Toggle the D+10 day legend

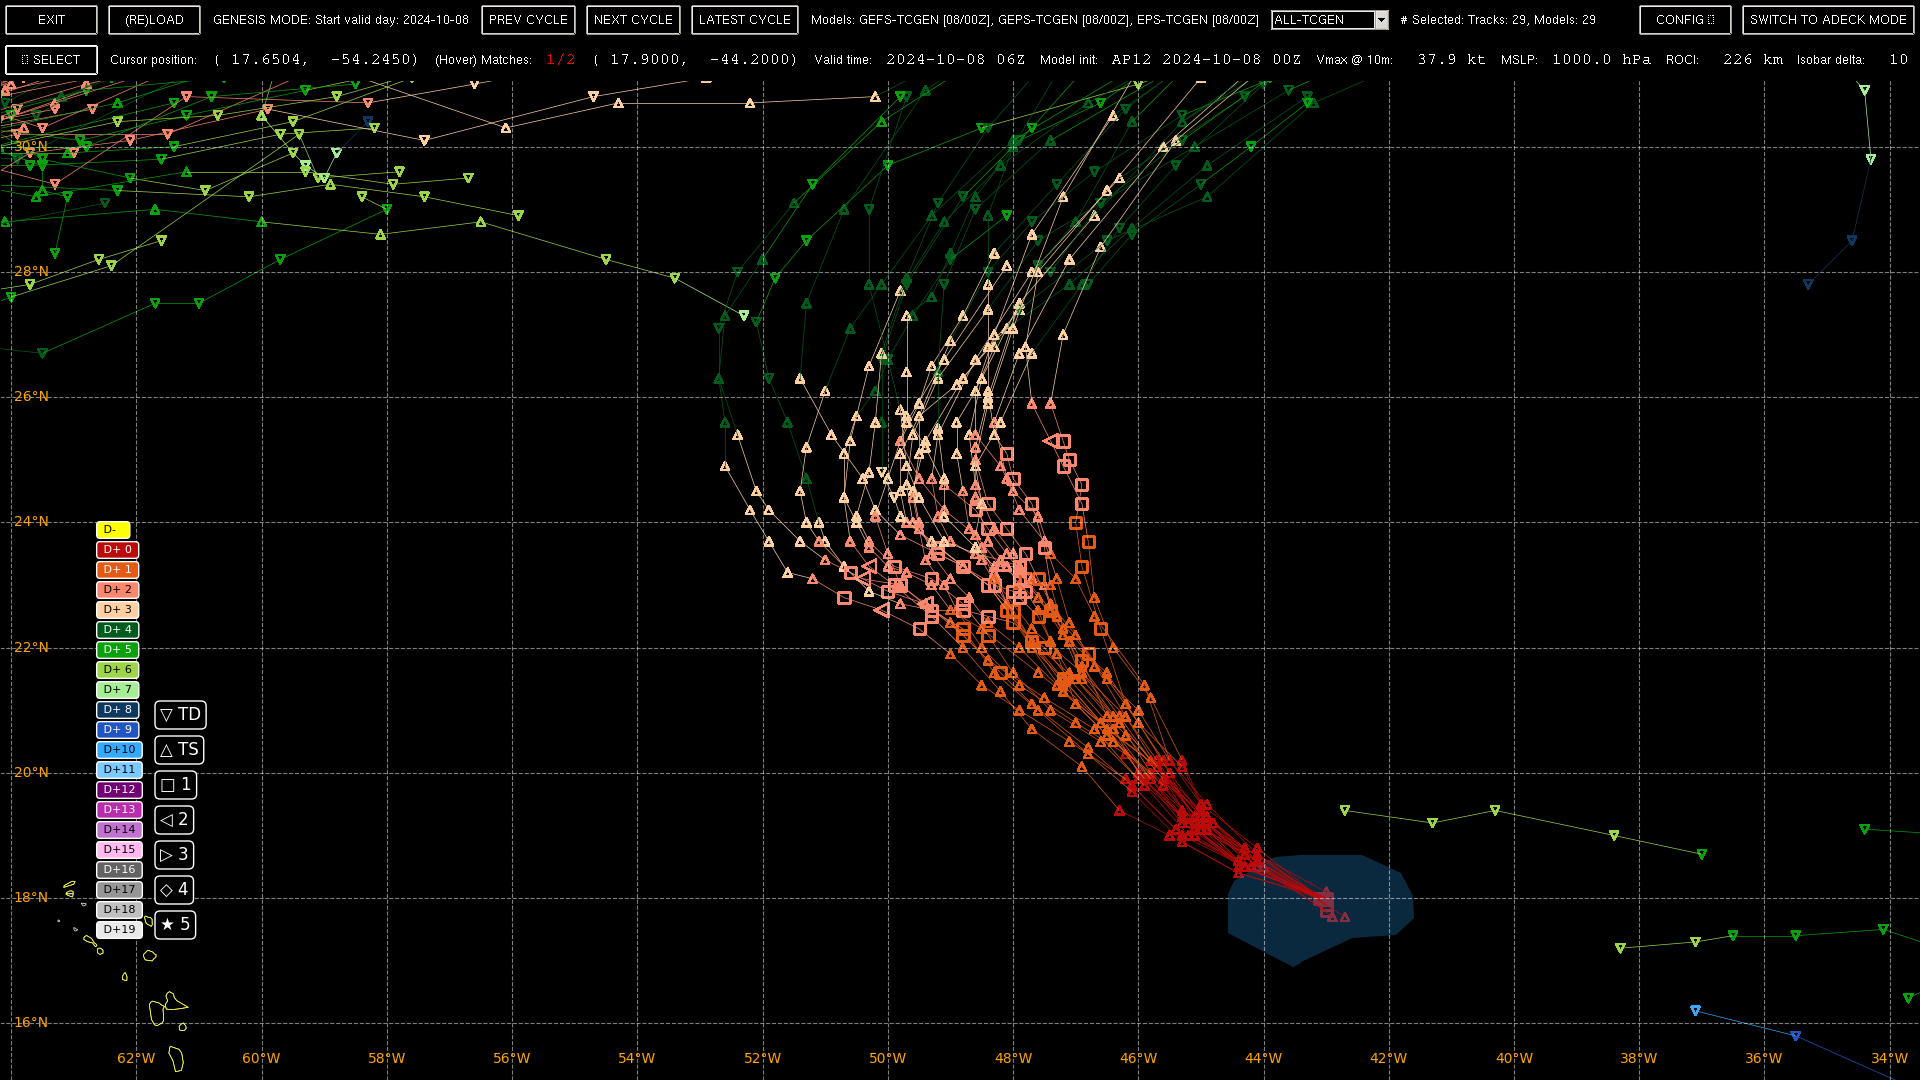[119, 750]
